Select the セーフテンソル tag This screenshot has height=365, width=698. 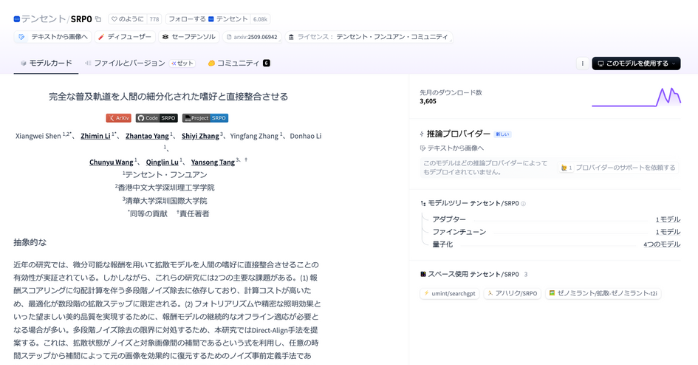point(189,37)
